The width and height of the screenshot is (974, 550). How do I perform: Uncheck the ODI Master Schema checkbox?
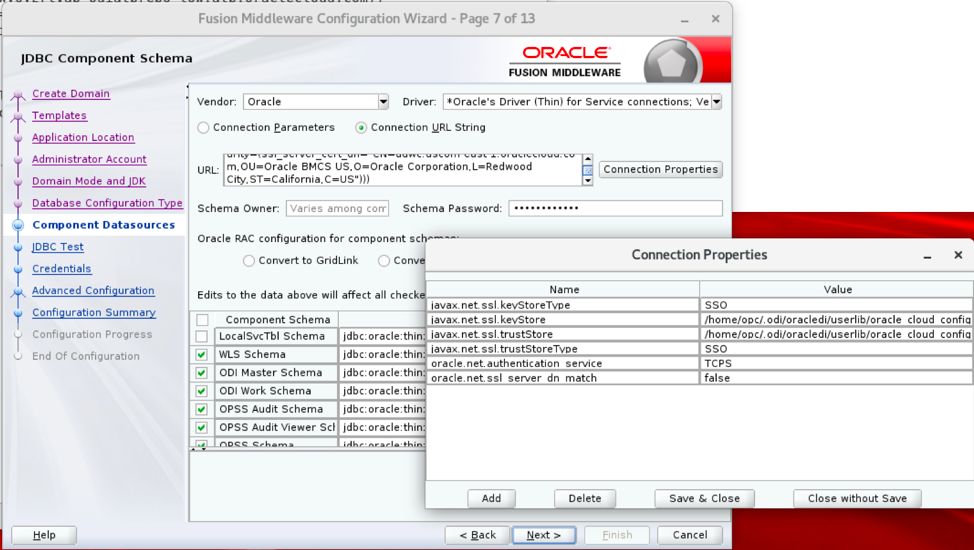[x=202, y=373]
